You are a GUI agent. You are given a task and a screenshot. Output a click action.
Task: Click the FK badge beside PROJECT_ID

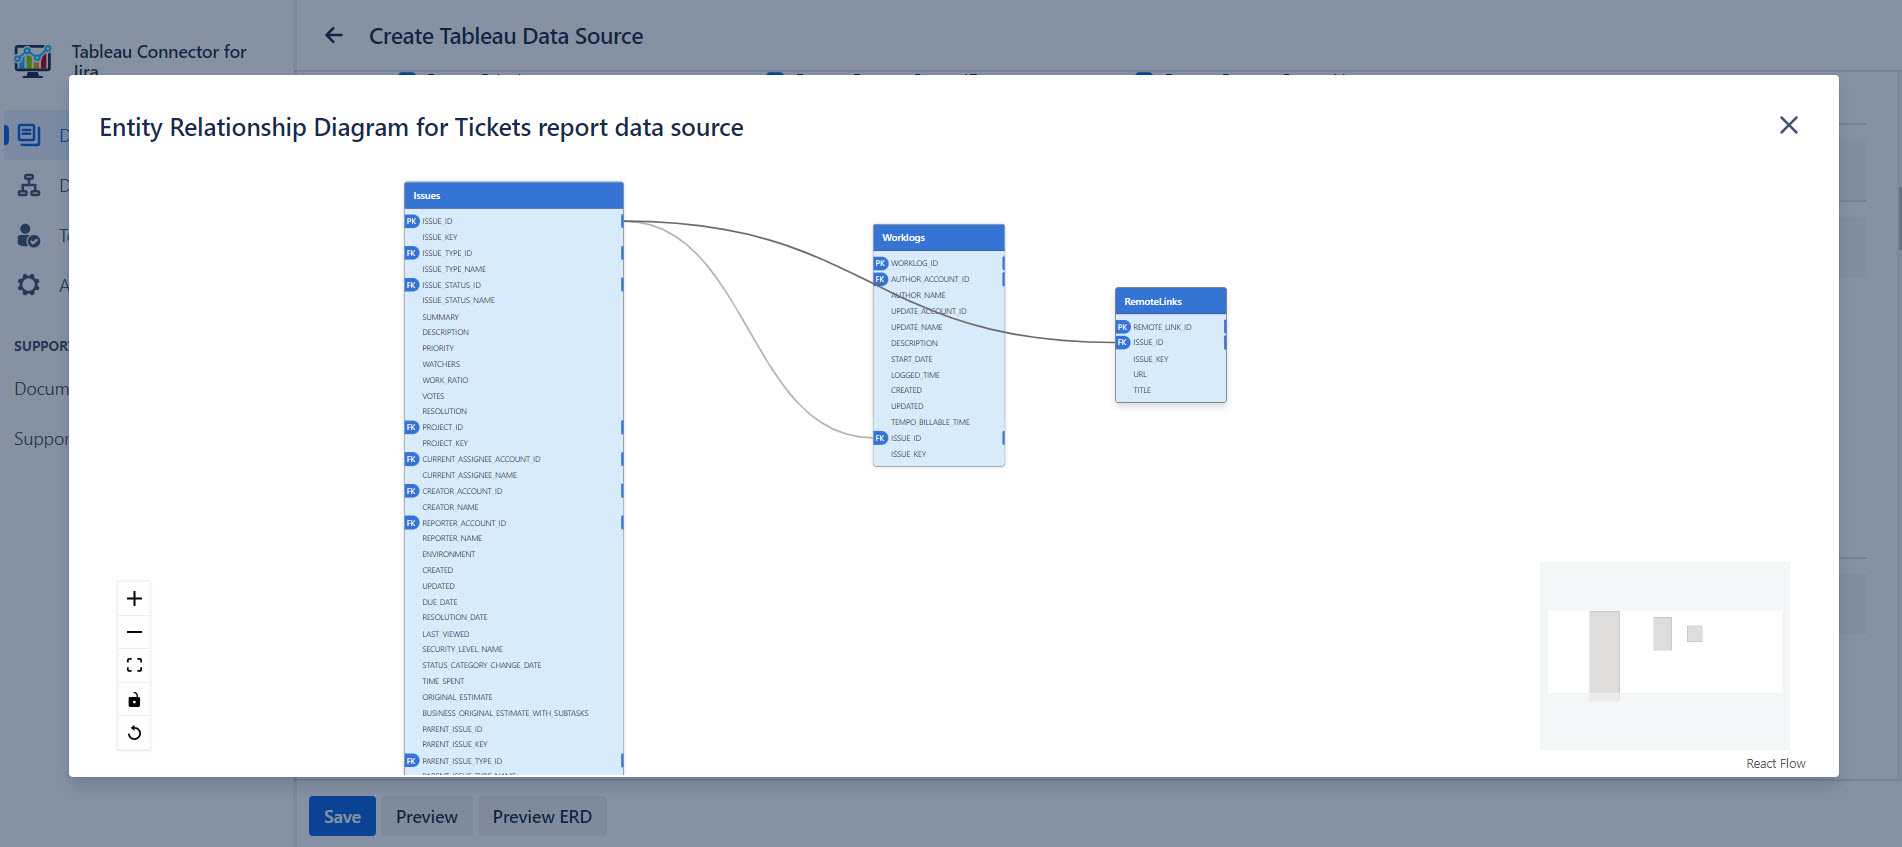[x=411, y=427]
